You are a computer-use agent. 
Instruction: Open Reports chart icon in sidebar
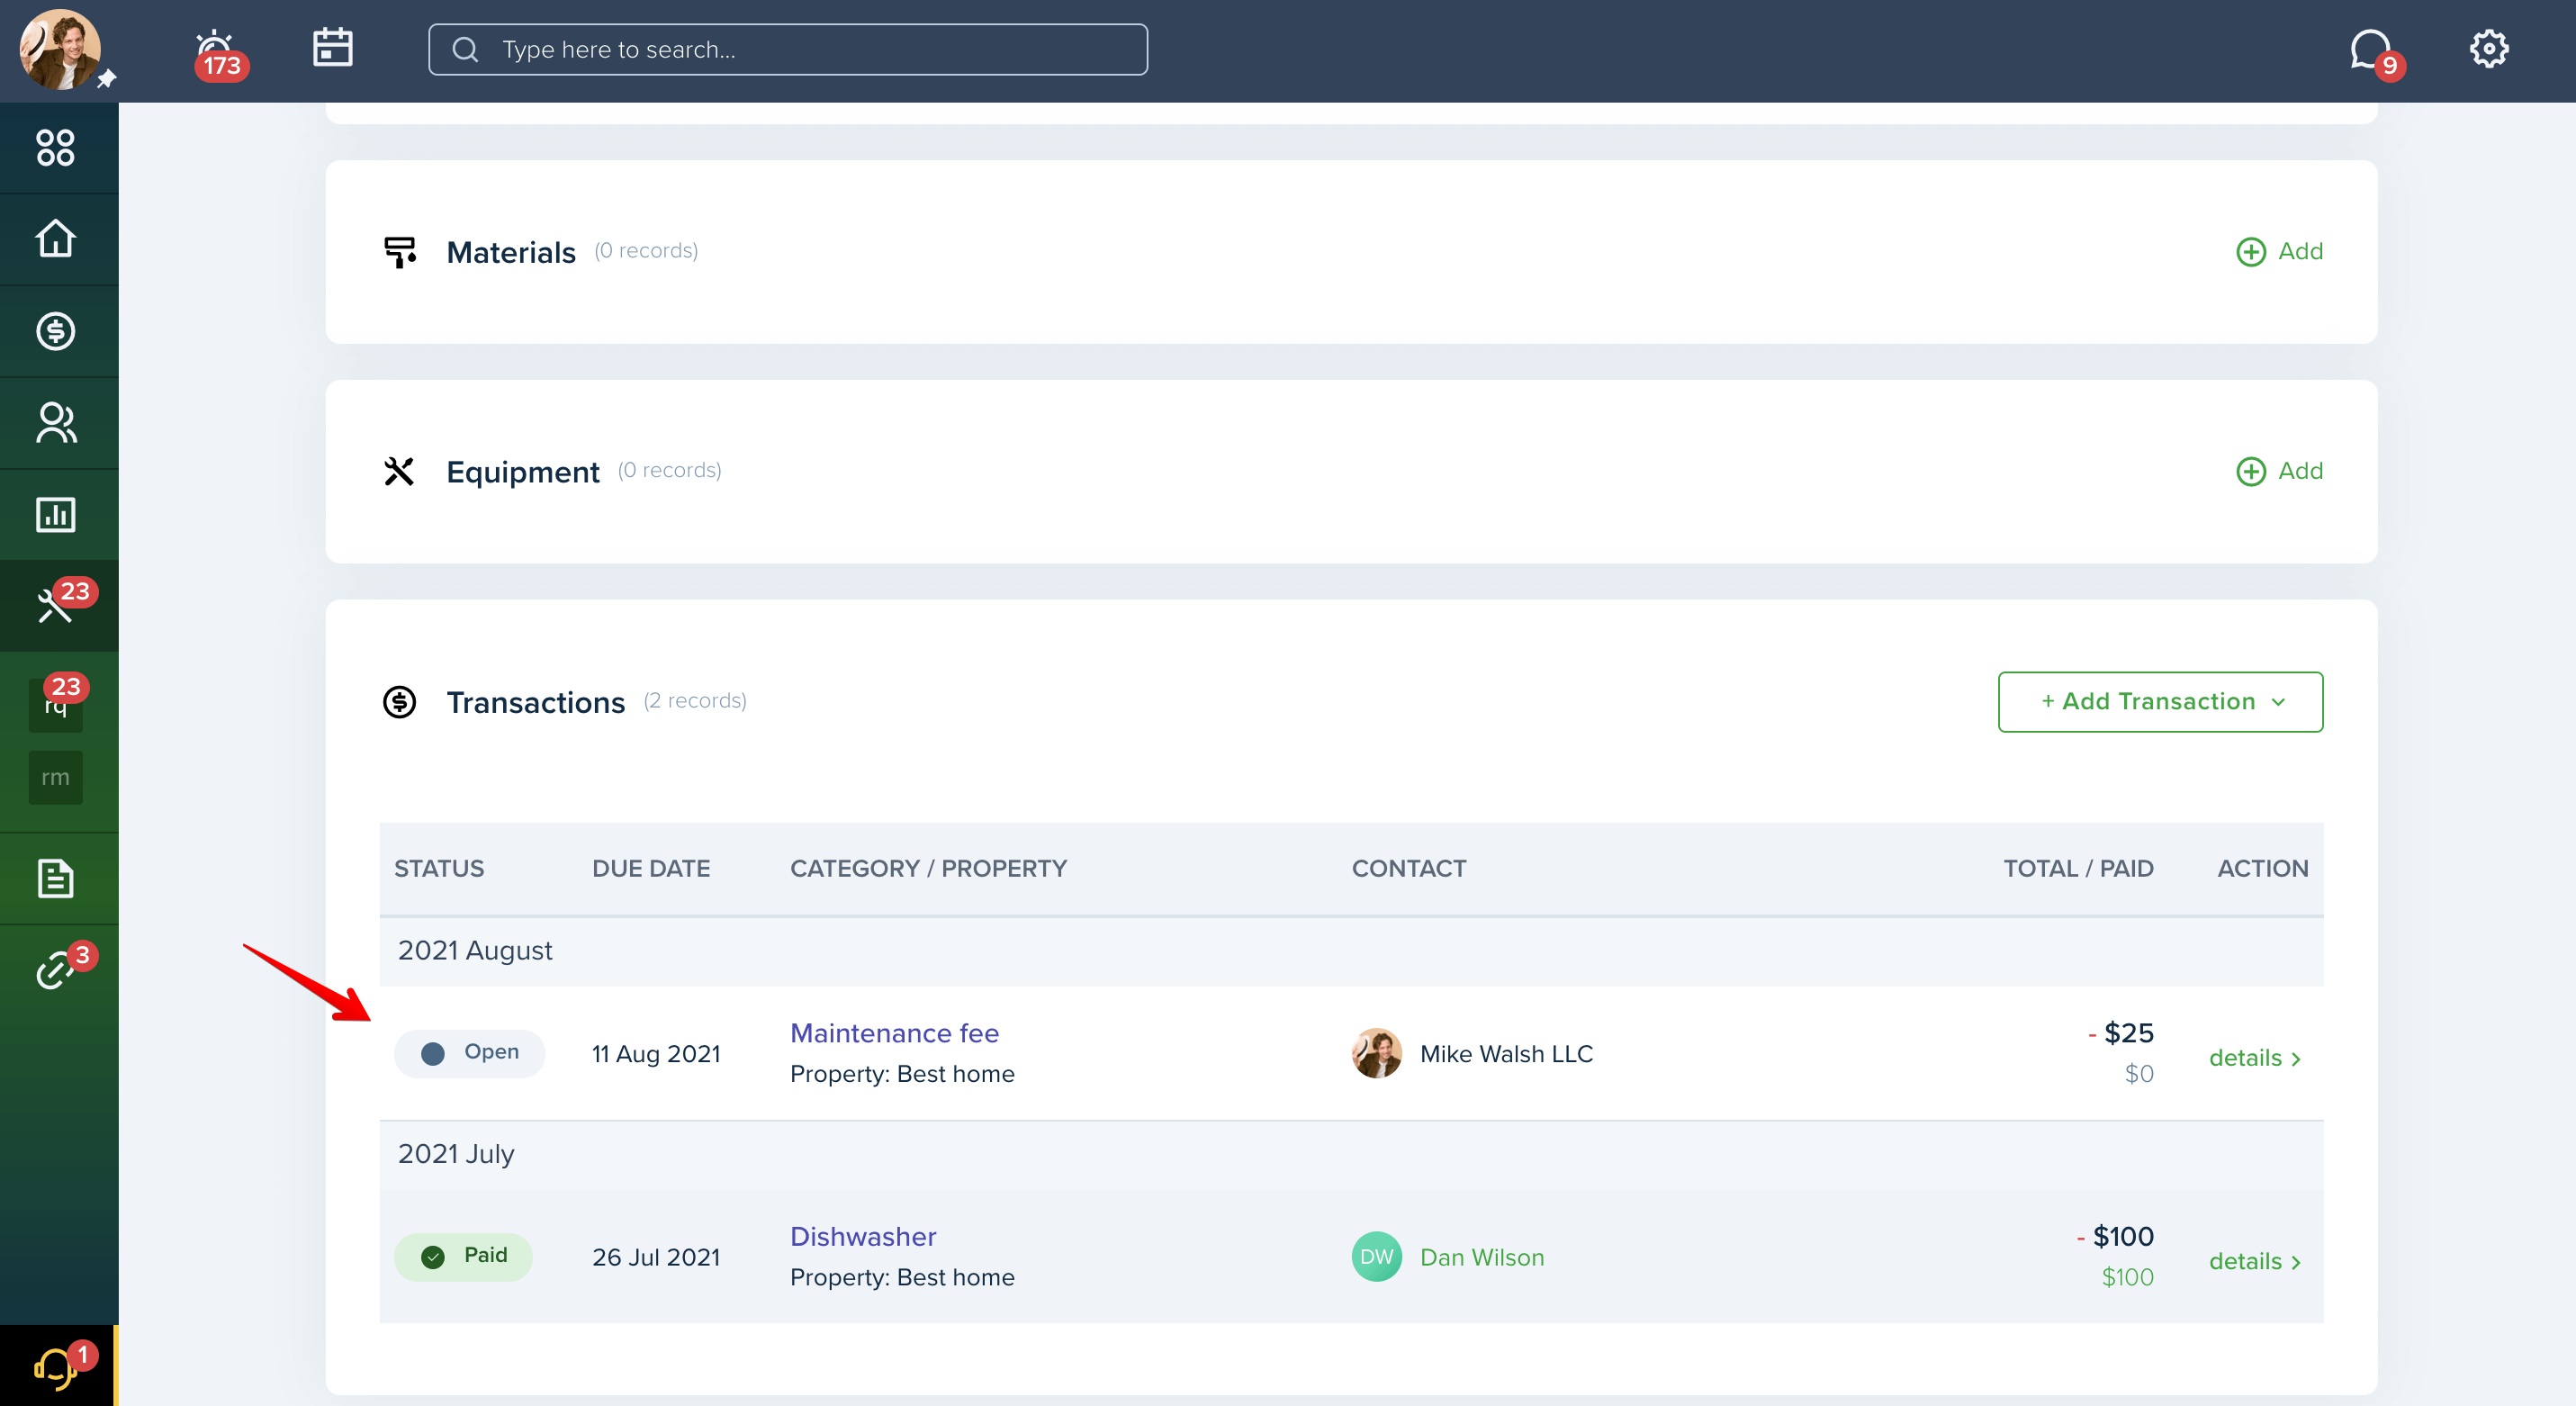[x=56, y=515]
